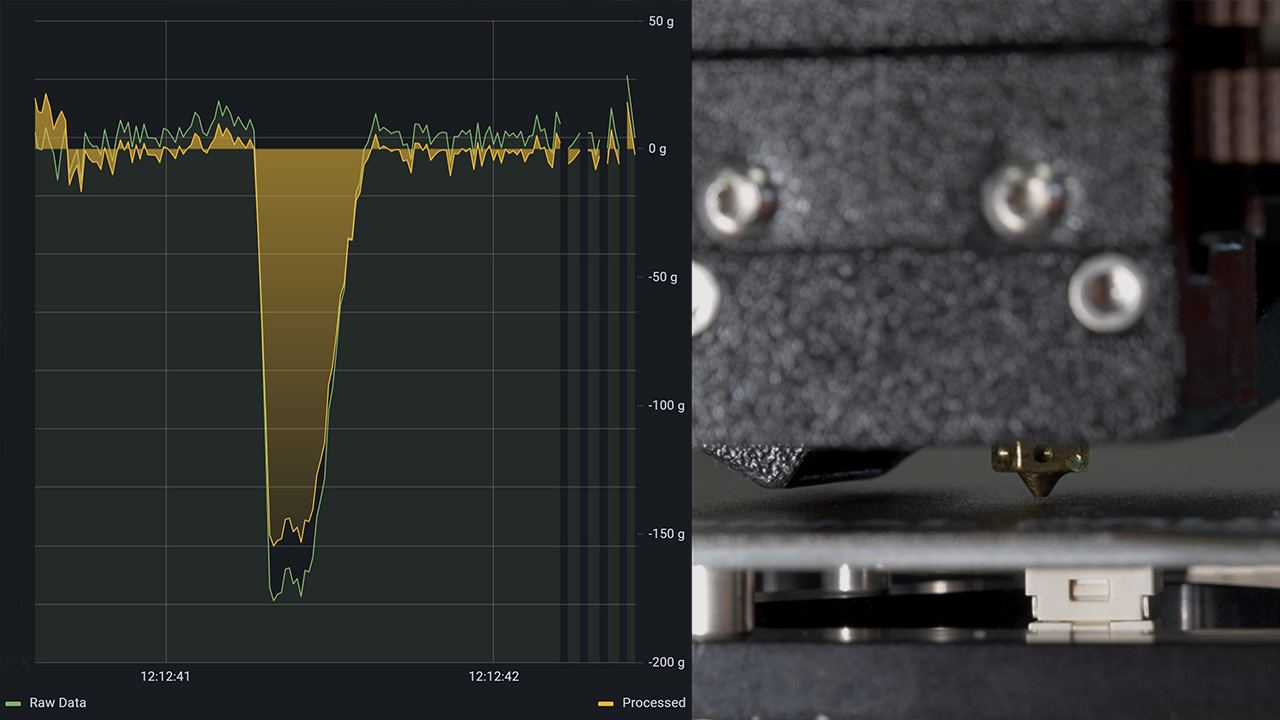Click the 12:12:41 time axis label
The width and height of the screenshot is (1280, 720).
coord(165,677)
